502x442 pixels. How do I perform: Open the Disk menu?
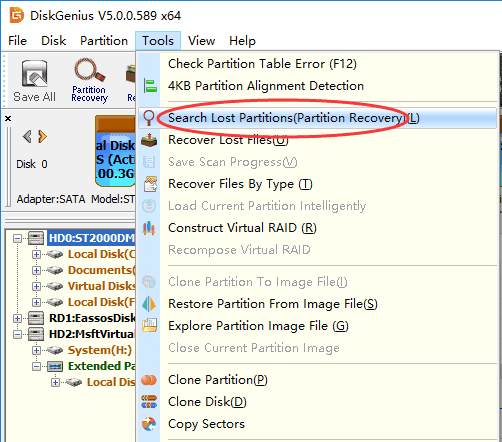click(53, 41)
